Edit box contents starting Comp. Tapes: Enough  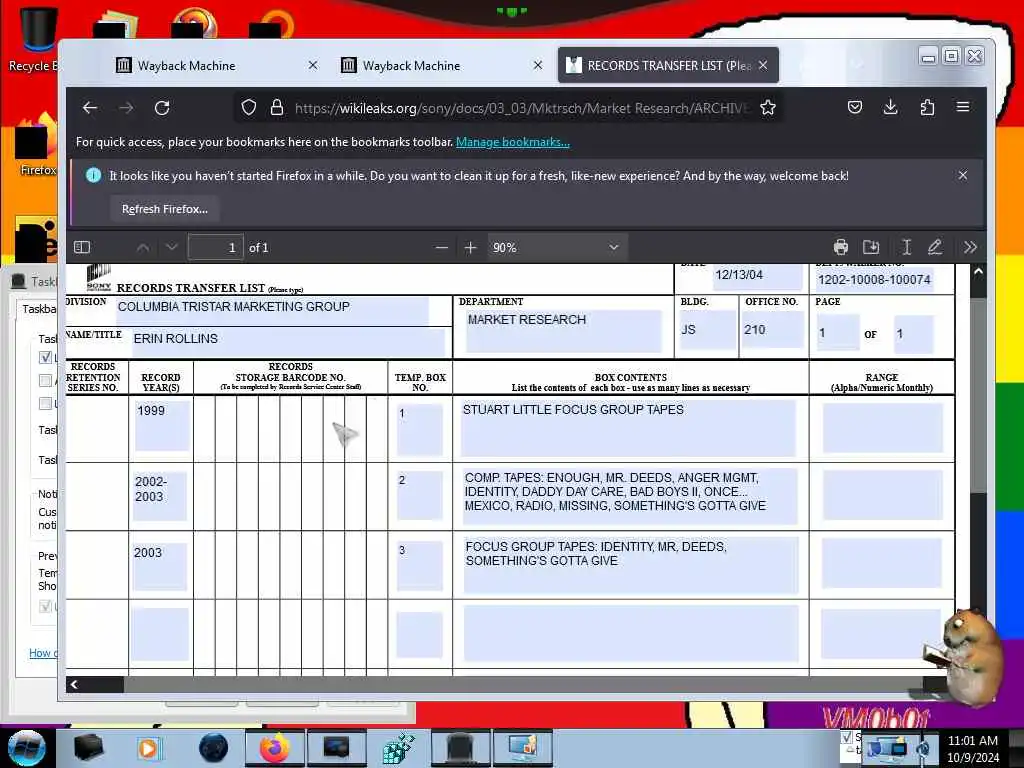coord(630,496)
